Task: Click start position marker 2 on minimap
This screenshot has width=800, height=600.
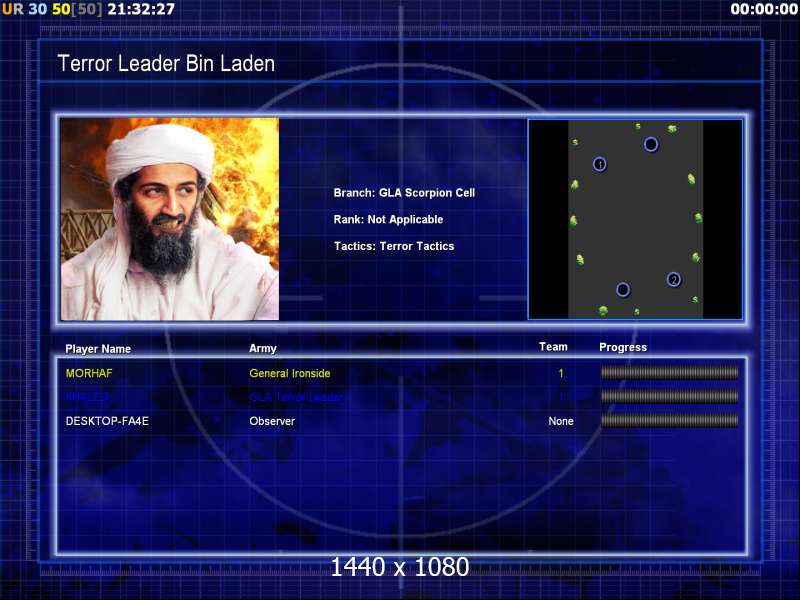Action: pos(673,280)
